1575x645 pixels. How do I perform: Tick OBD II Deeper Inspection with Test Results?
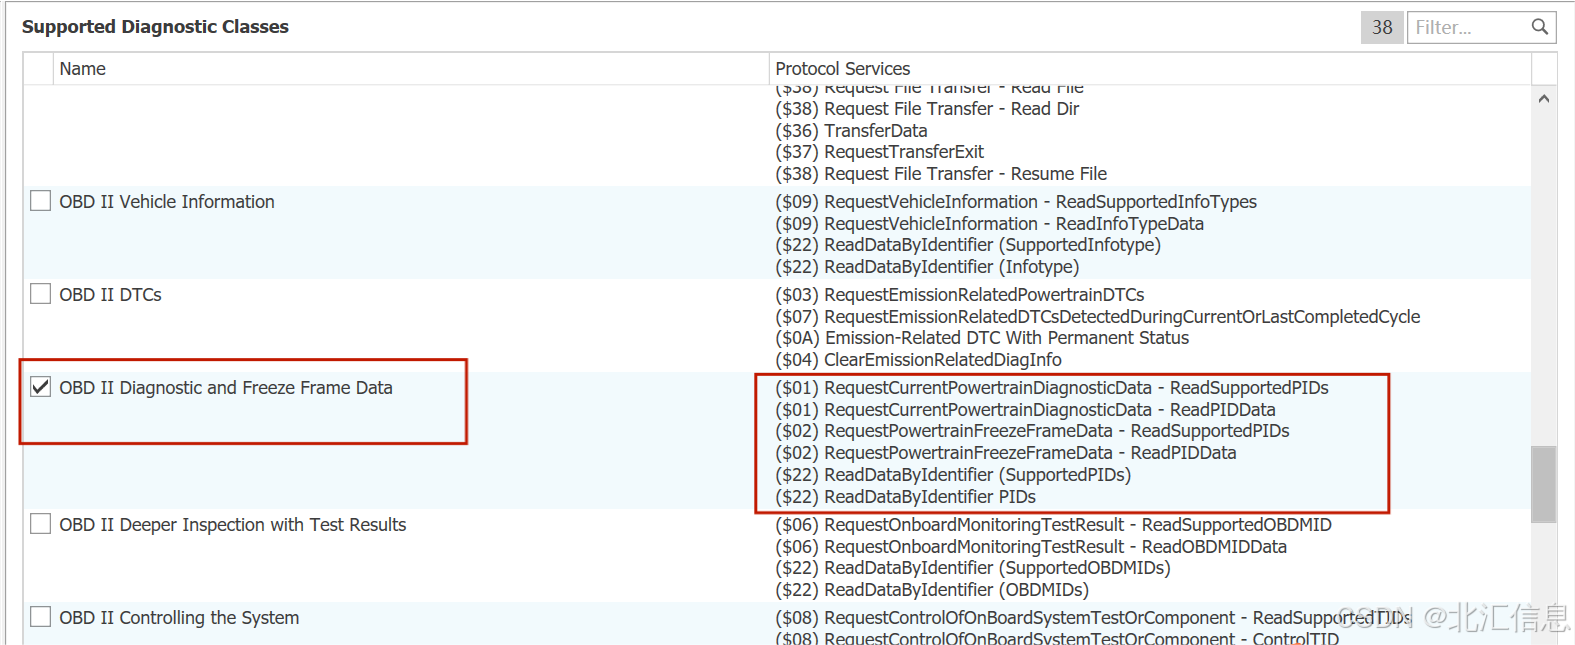click(x=41, y=524)
